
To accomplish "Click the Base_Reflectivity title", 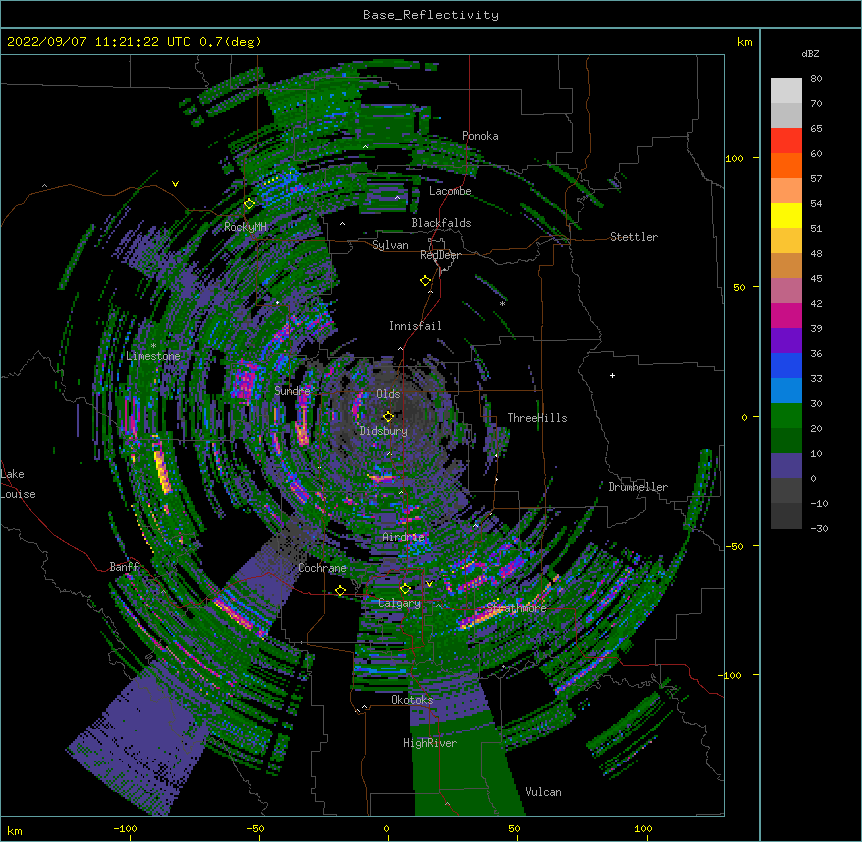I will tap(431, 15).
